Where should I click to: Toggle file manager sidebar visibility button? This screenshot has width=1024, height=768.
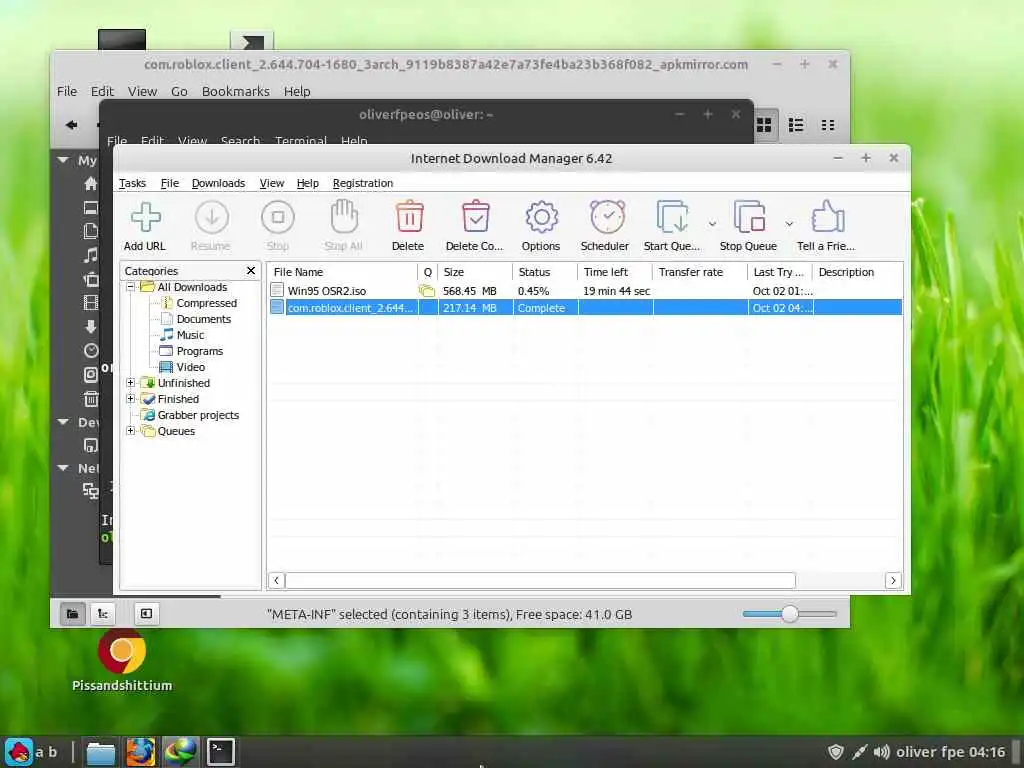pos(146,613)
